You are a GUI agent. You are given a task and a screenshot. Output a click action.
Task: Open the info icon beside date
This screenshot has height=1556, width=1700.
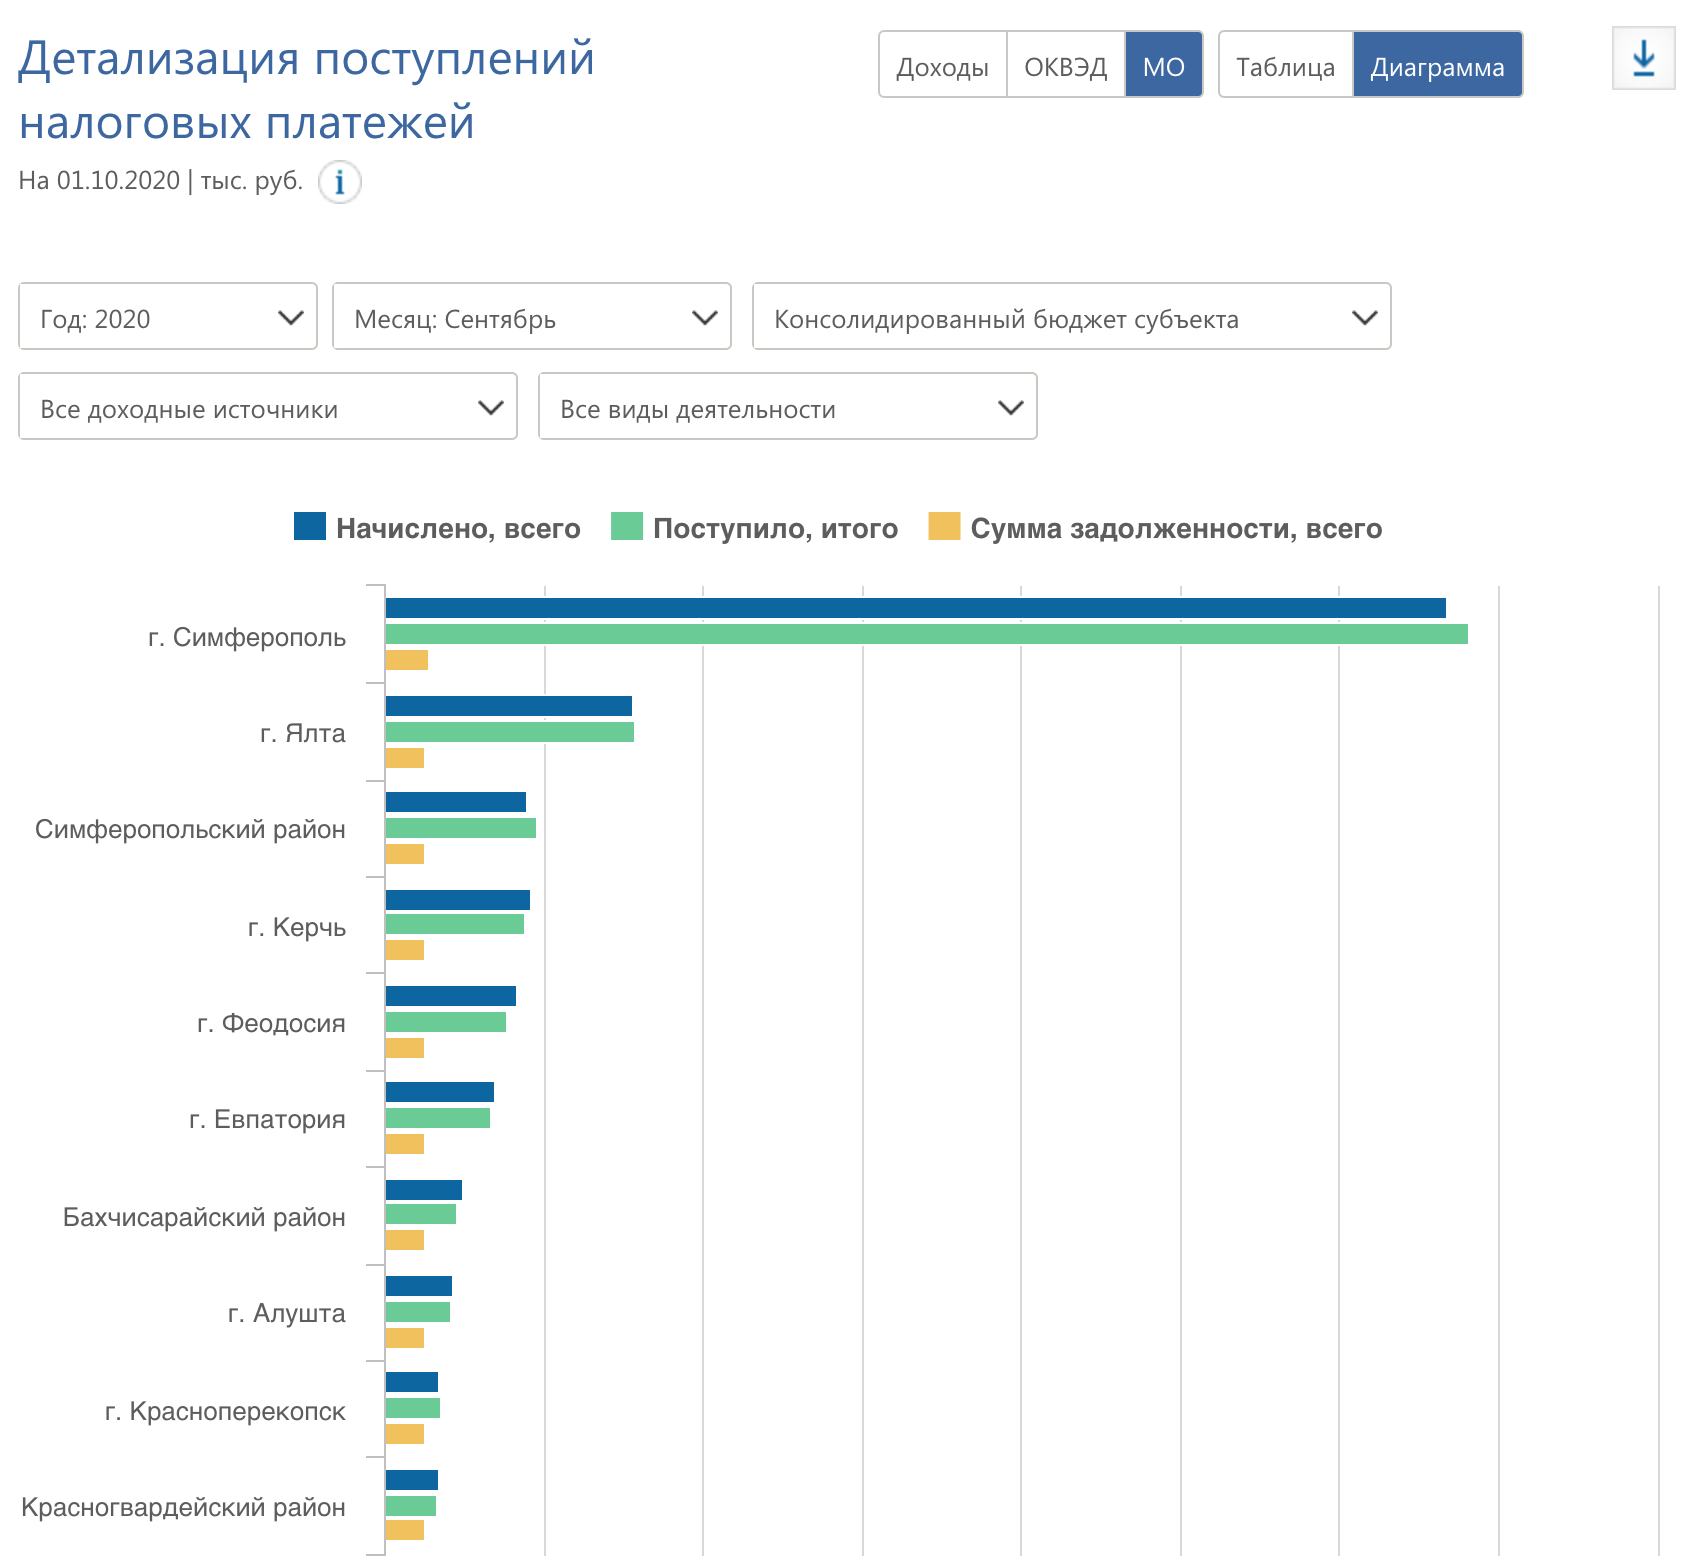click(x=340, y=182)
